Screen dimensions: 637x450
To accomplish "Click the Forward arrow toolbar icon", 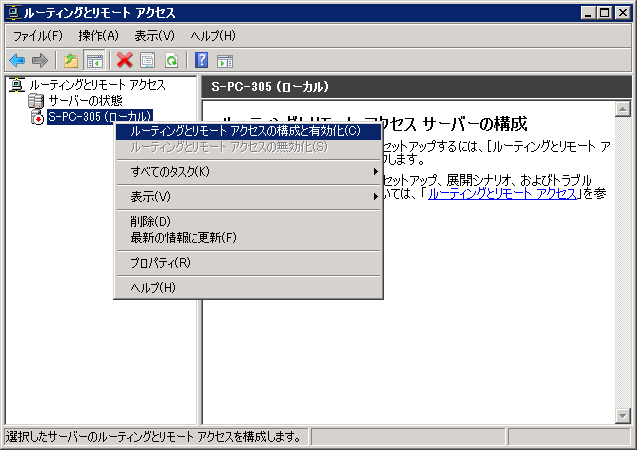I will pyautogui.click(x=39, y=60).
